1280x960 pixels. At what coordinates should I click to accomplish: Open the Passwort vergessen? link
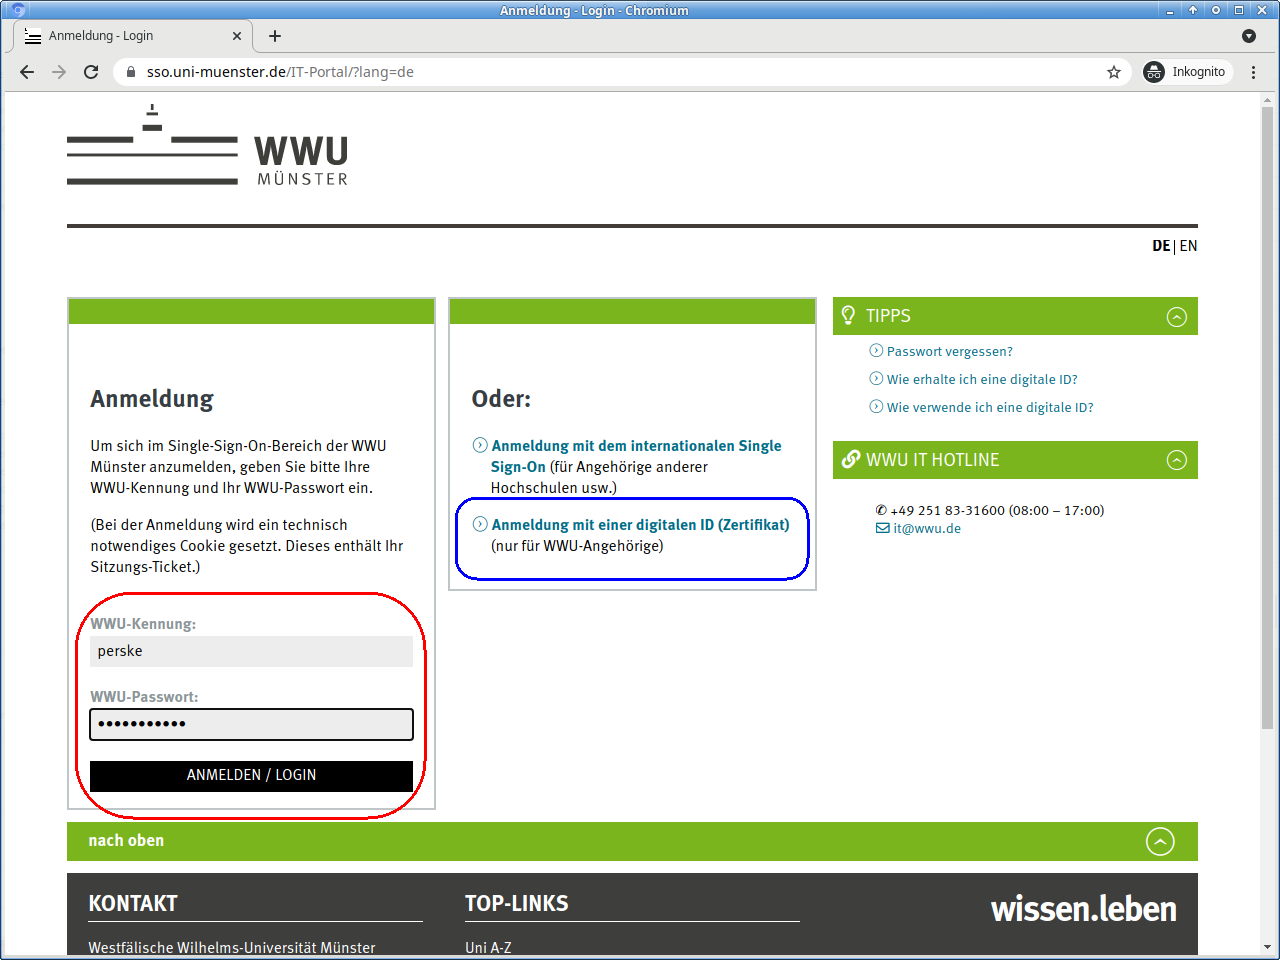pos(949,352)
